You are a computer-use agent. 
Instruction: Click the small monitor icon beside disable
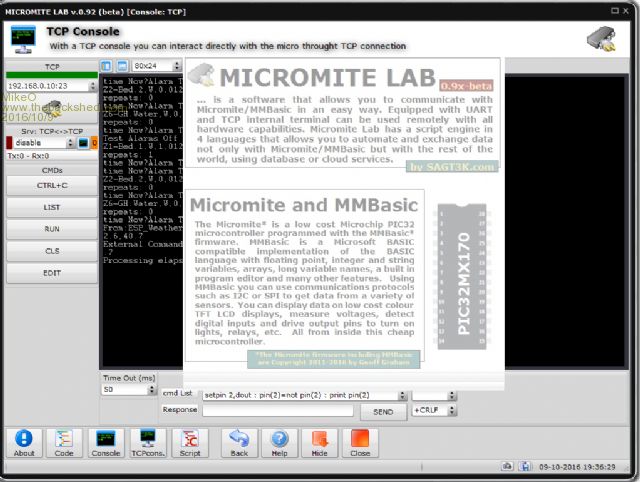click(84, 142)
